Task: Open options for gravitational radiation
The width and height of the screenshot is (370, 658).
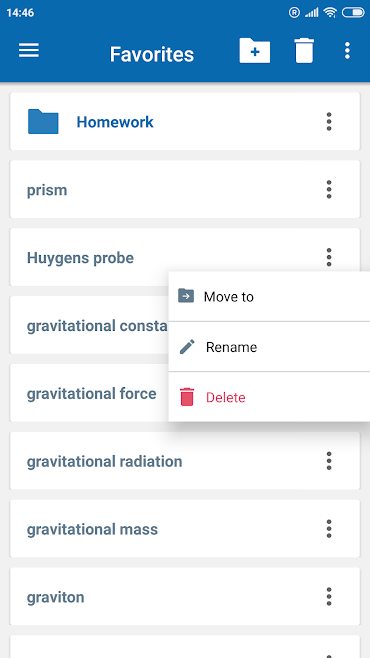Action: coord(329,461)
